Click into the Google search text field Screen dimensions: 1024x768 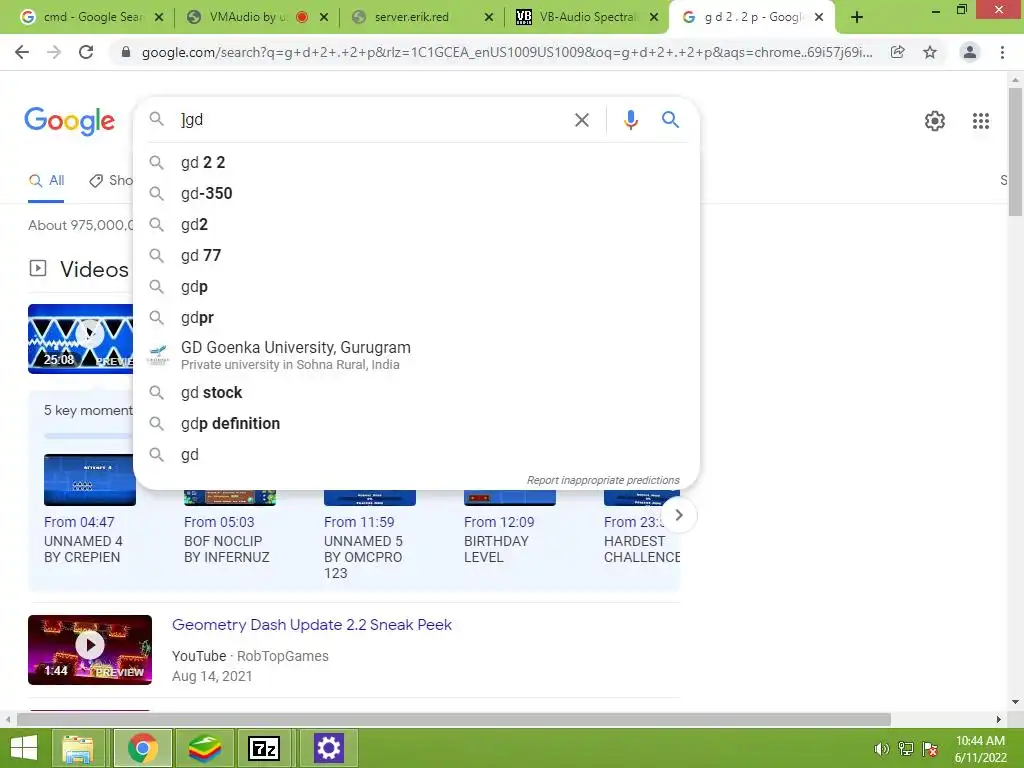[372, 120]
